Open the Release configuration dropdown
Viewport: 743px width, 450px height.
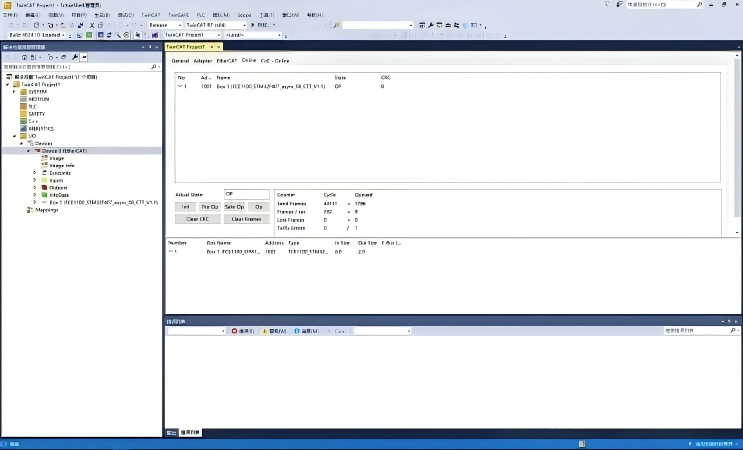click(x=165, y=25)
